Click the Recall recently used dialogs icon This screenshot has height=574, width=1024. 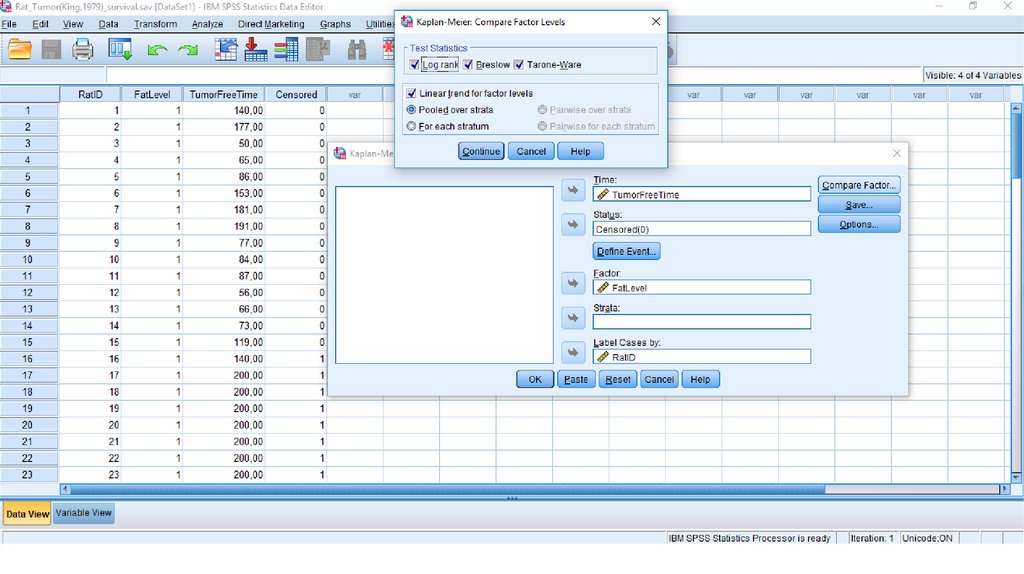[x=121, y=49]
